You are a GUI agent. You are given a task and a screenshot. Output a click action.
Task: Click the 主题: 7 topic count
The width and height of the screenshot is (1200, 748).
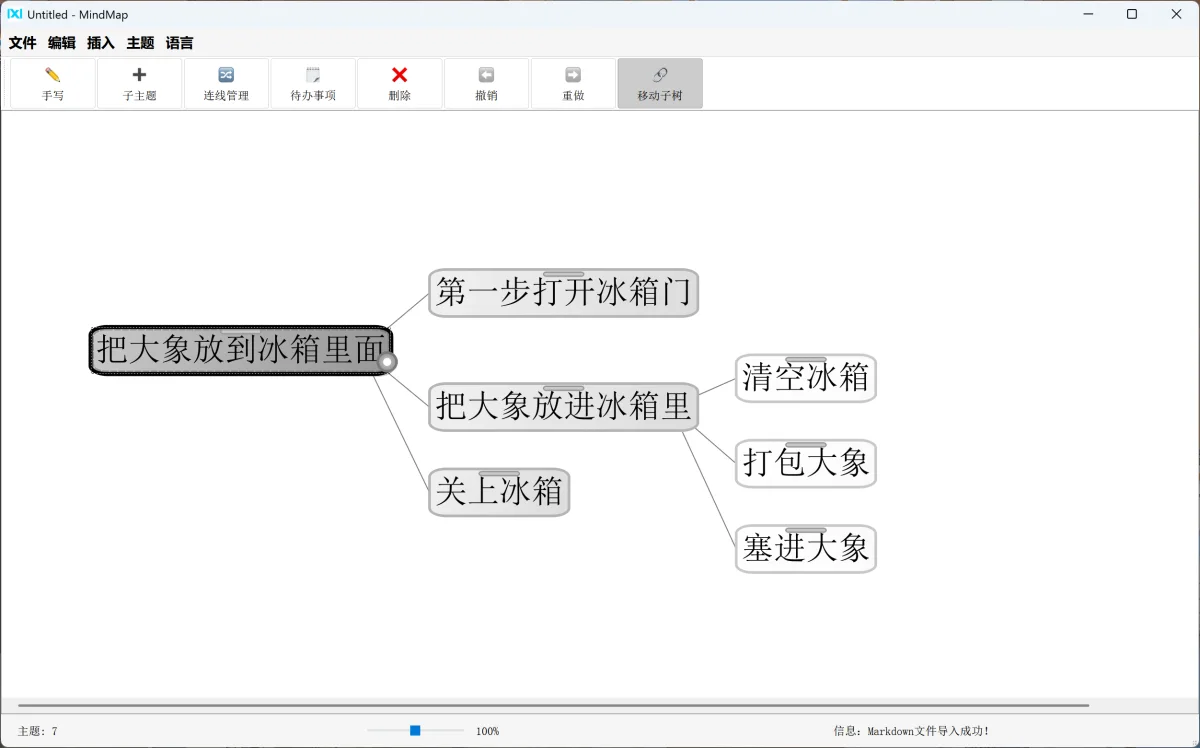click(x=38, y=732)
